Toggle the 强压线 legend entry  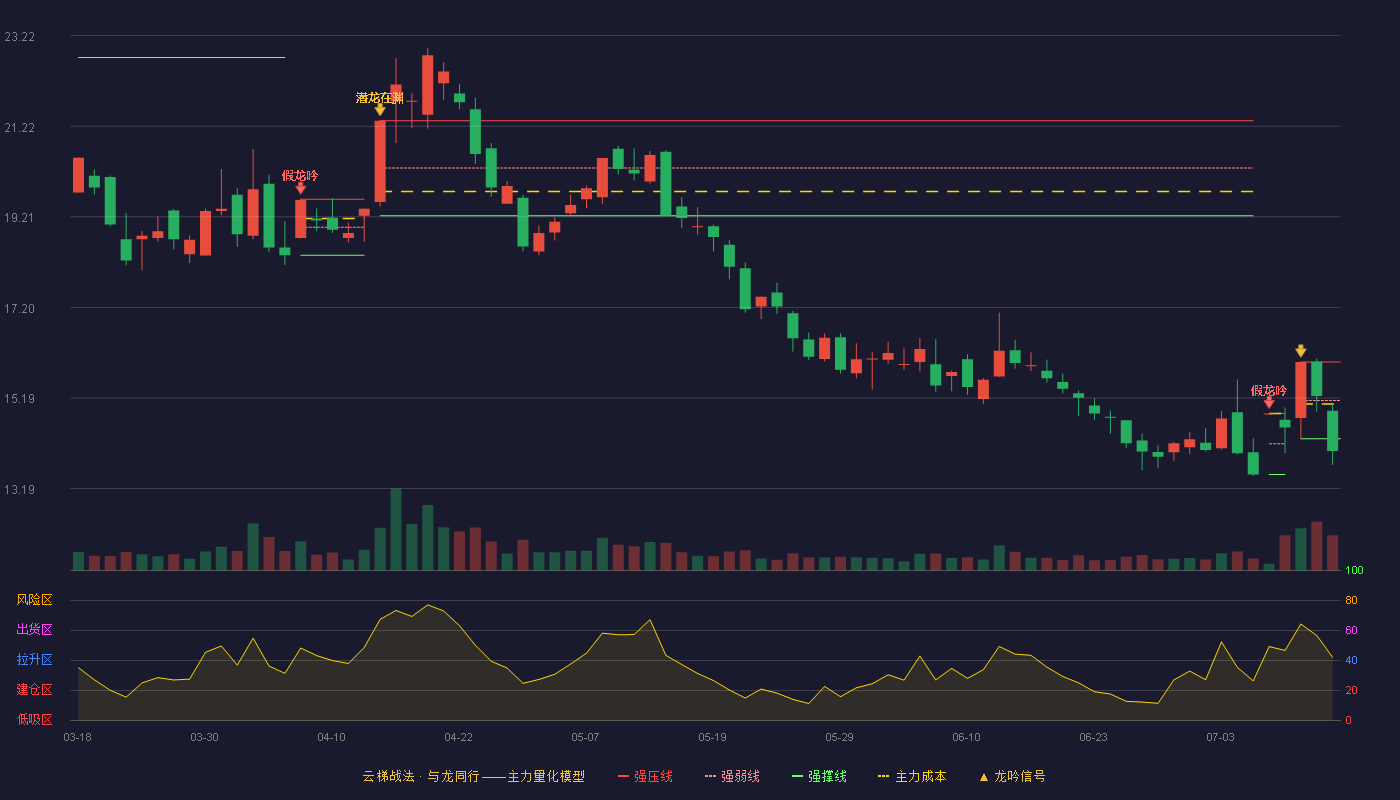[645, 776]
